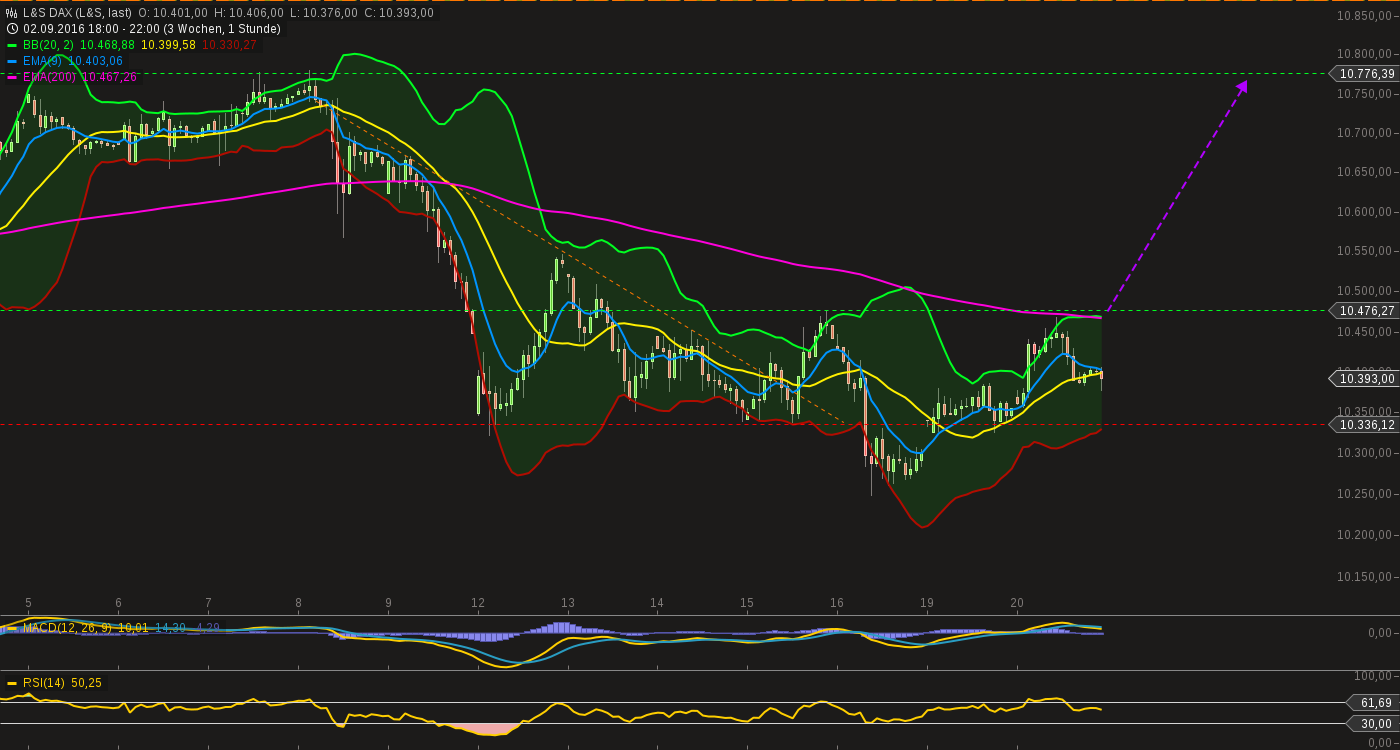Click the 10.300,00 price axis label
Viewport: 1400px width, 750px height.
1366,453
